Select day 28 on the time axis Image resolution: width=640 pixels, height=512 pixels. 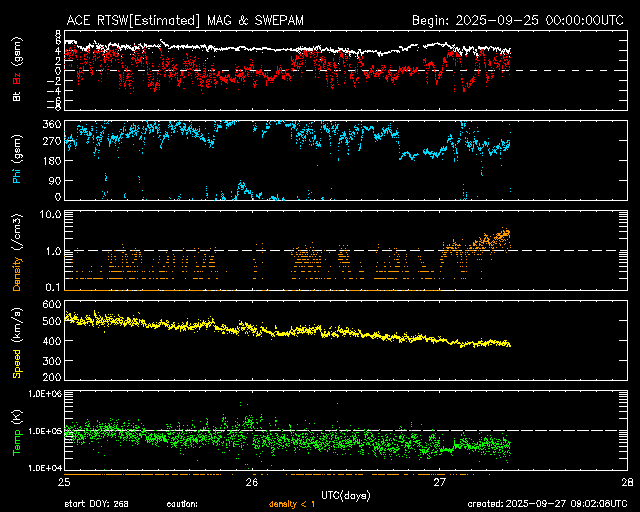[627, 481]
